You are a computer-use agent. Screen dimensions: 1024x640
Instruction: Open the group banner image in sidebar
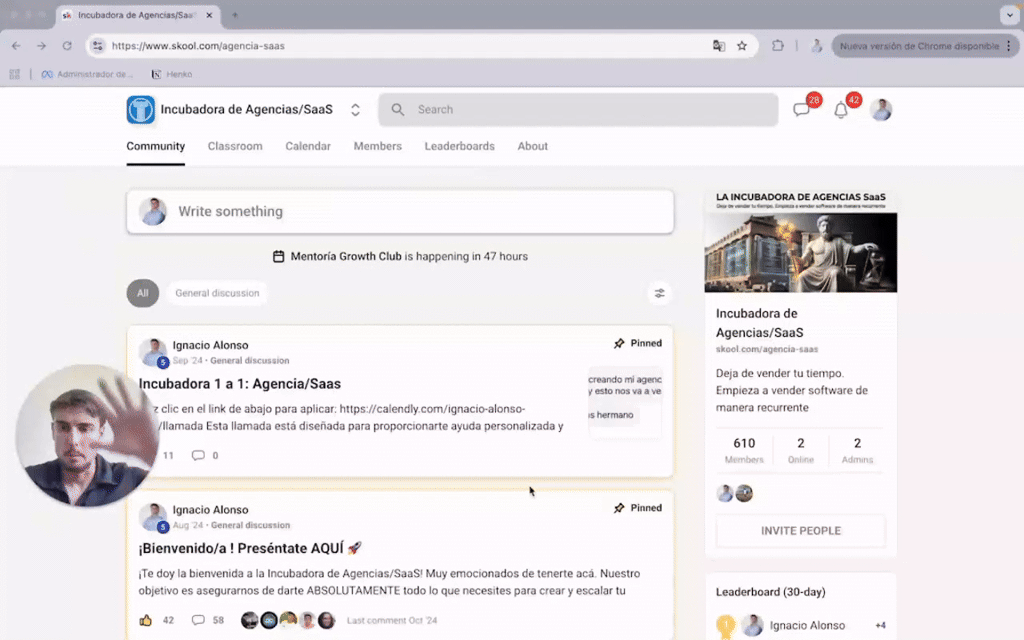tap(801, 241)
